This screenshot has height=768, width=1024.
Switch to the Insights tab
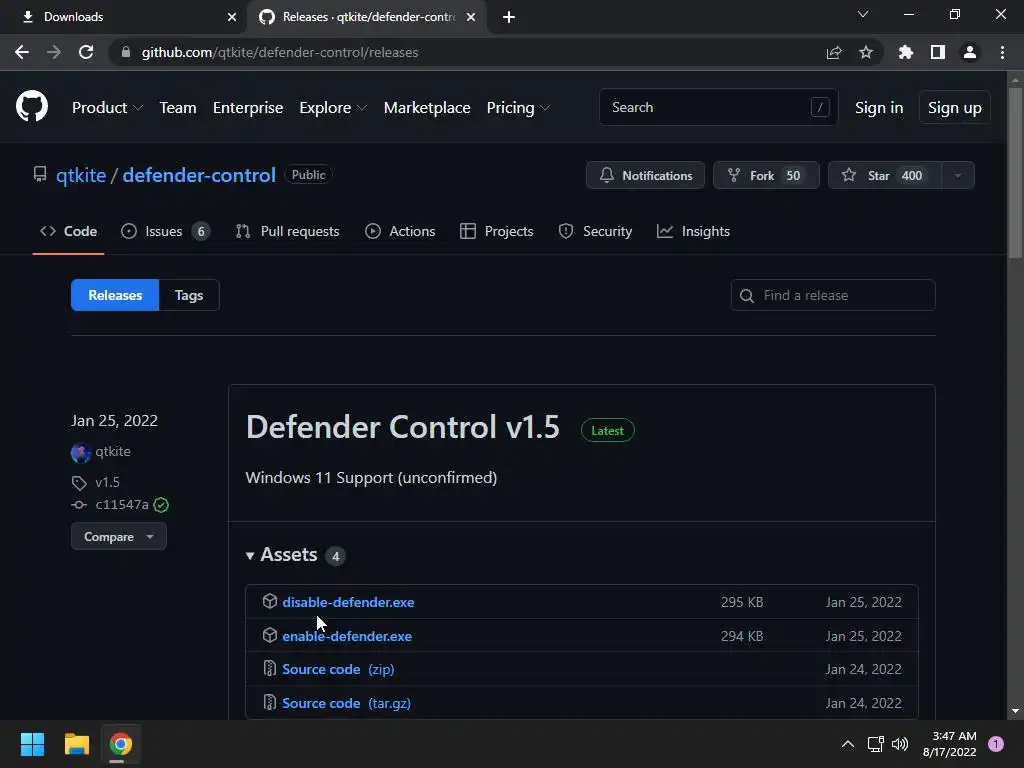(x=694, y=231)
